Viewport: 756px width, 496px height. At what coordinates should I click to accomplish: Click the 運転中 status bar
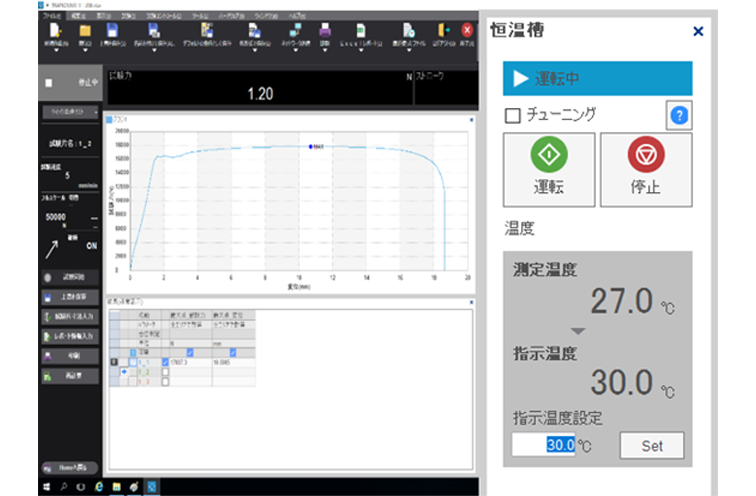click(597, 78)
